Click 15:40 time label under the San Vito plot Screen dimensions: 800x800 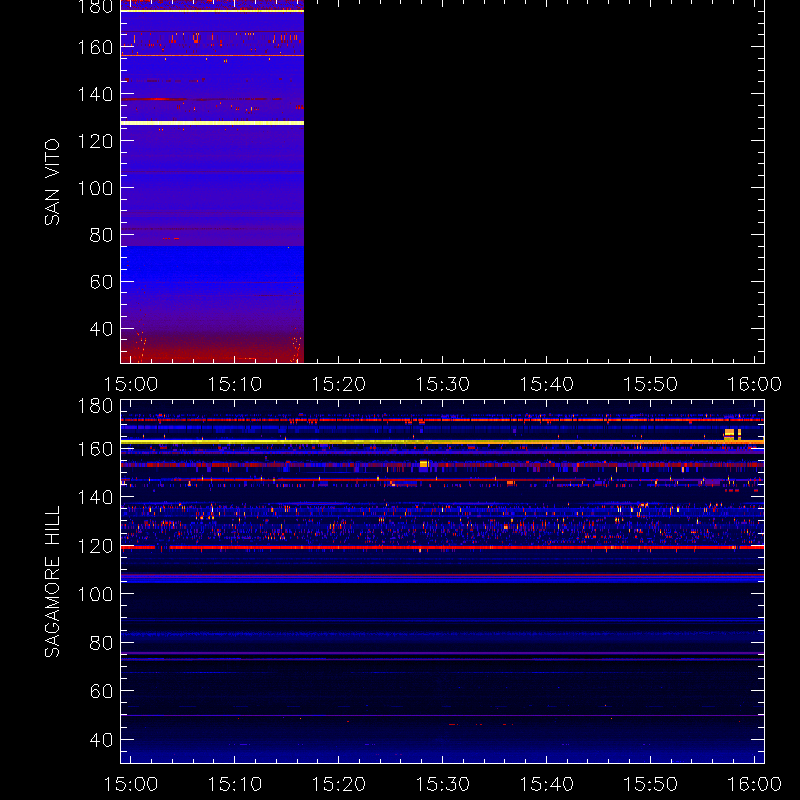tap(546, 384)
